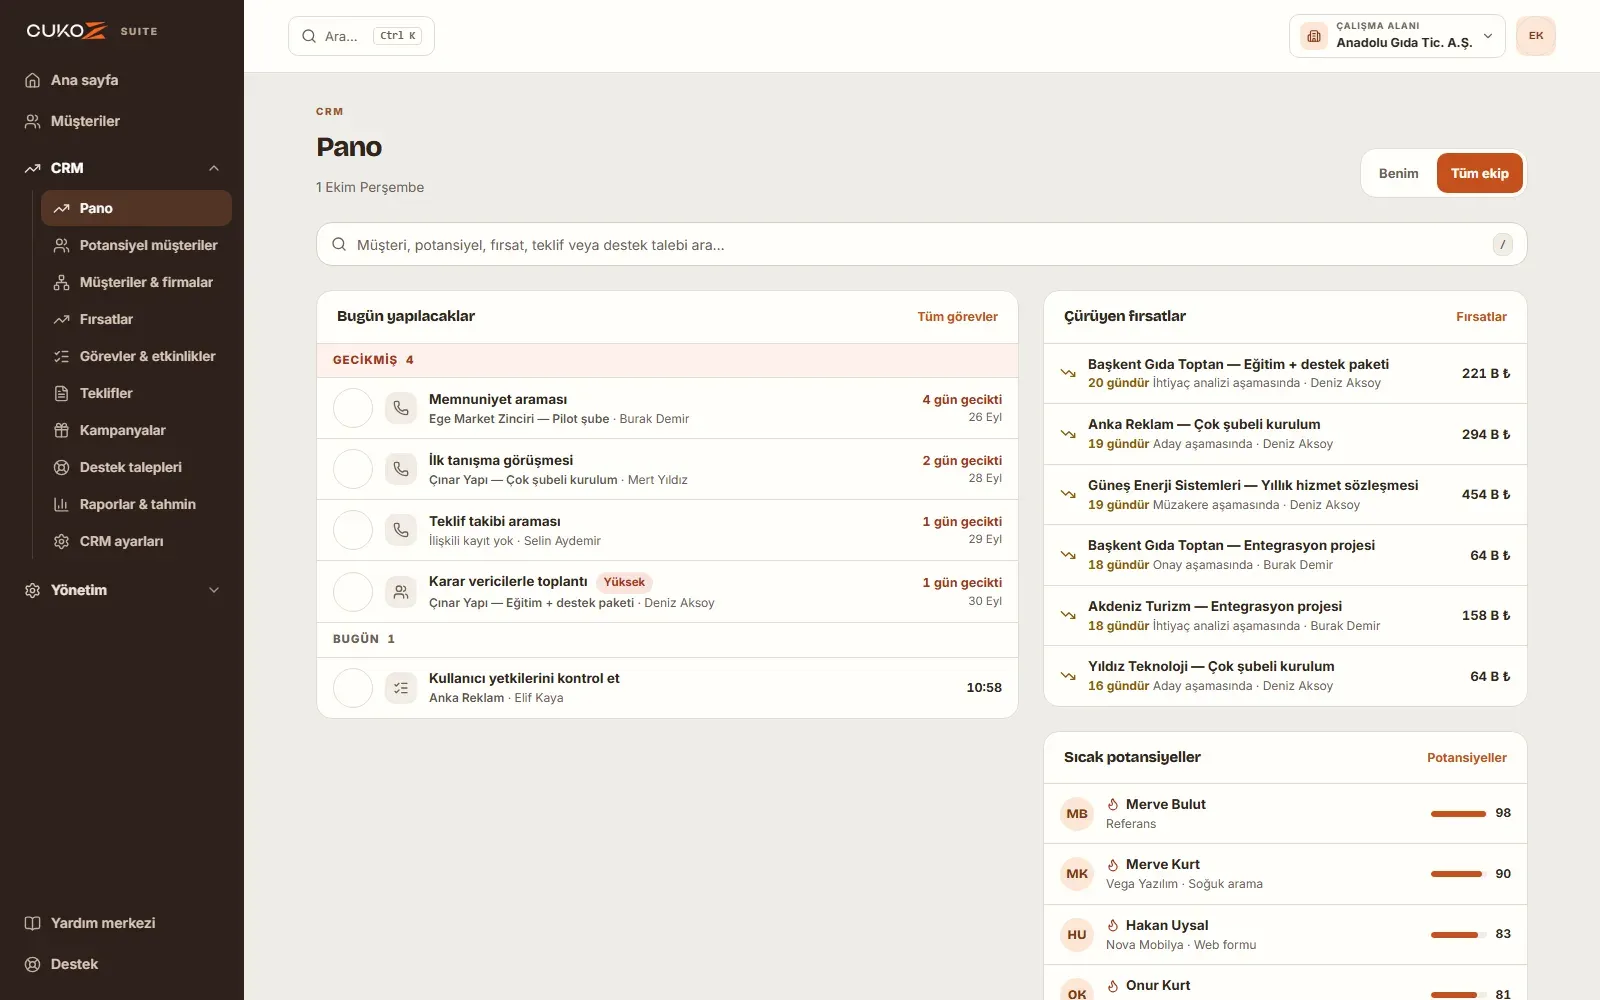1600x1000 pixels.
Task: Click Merve Bulut's score bar showing 98
Action: 1458,813
